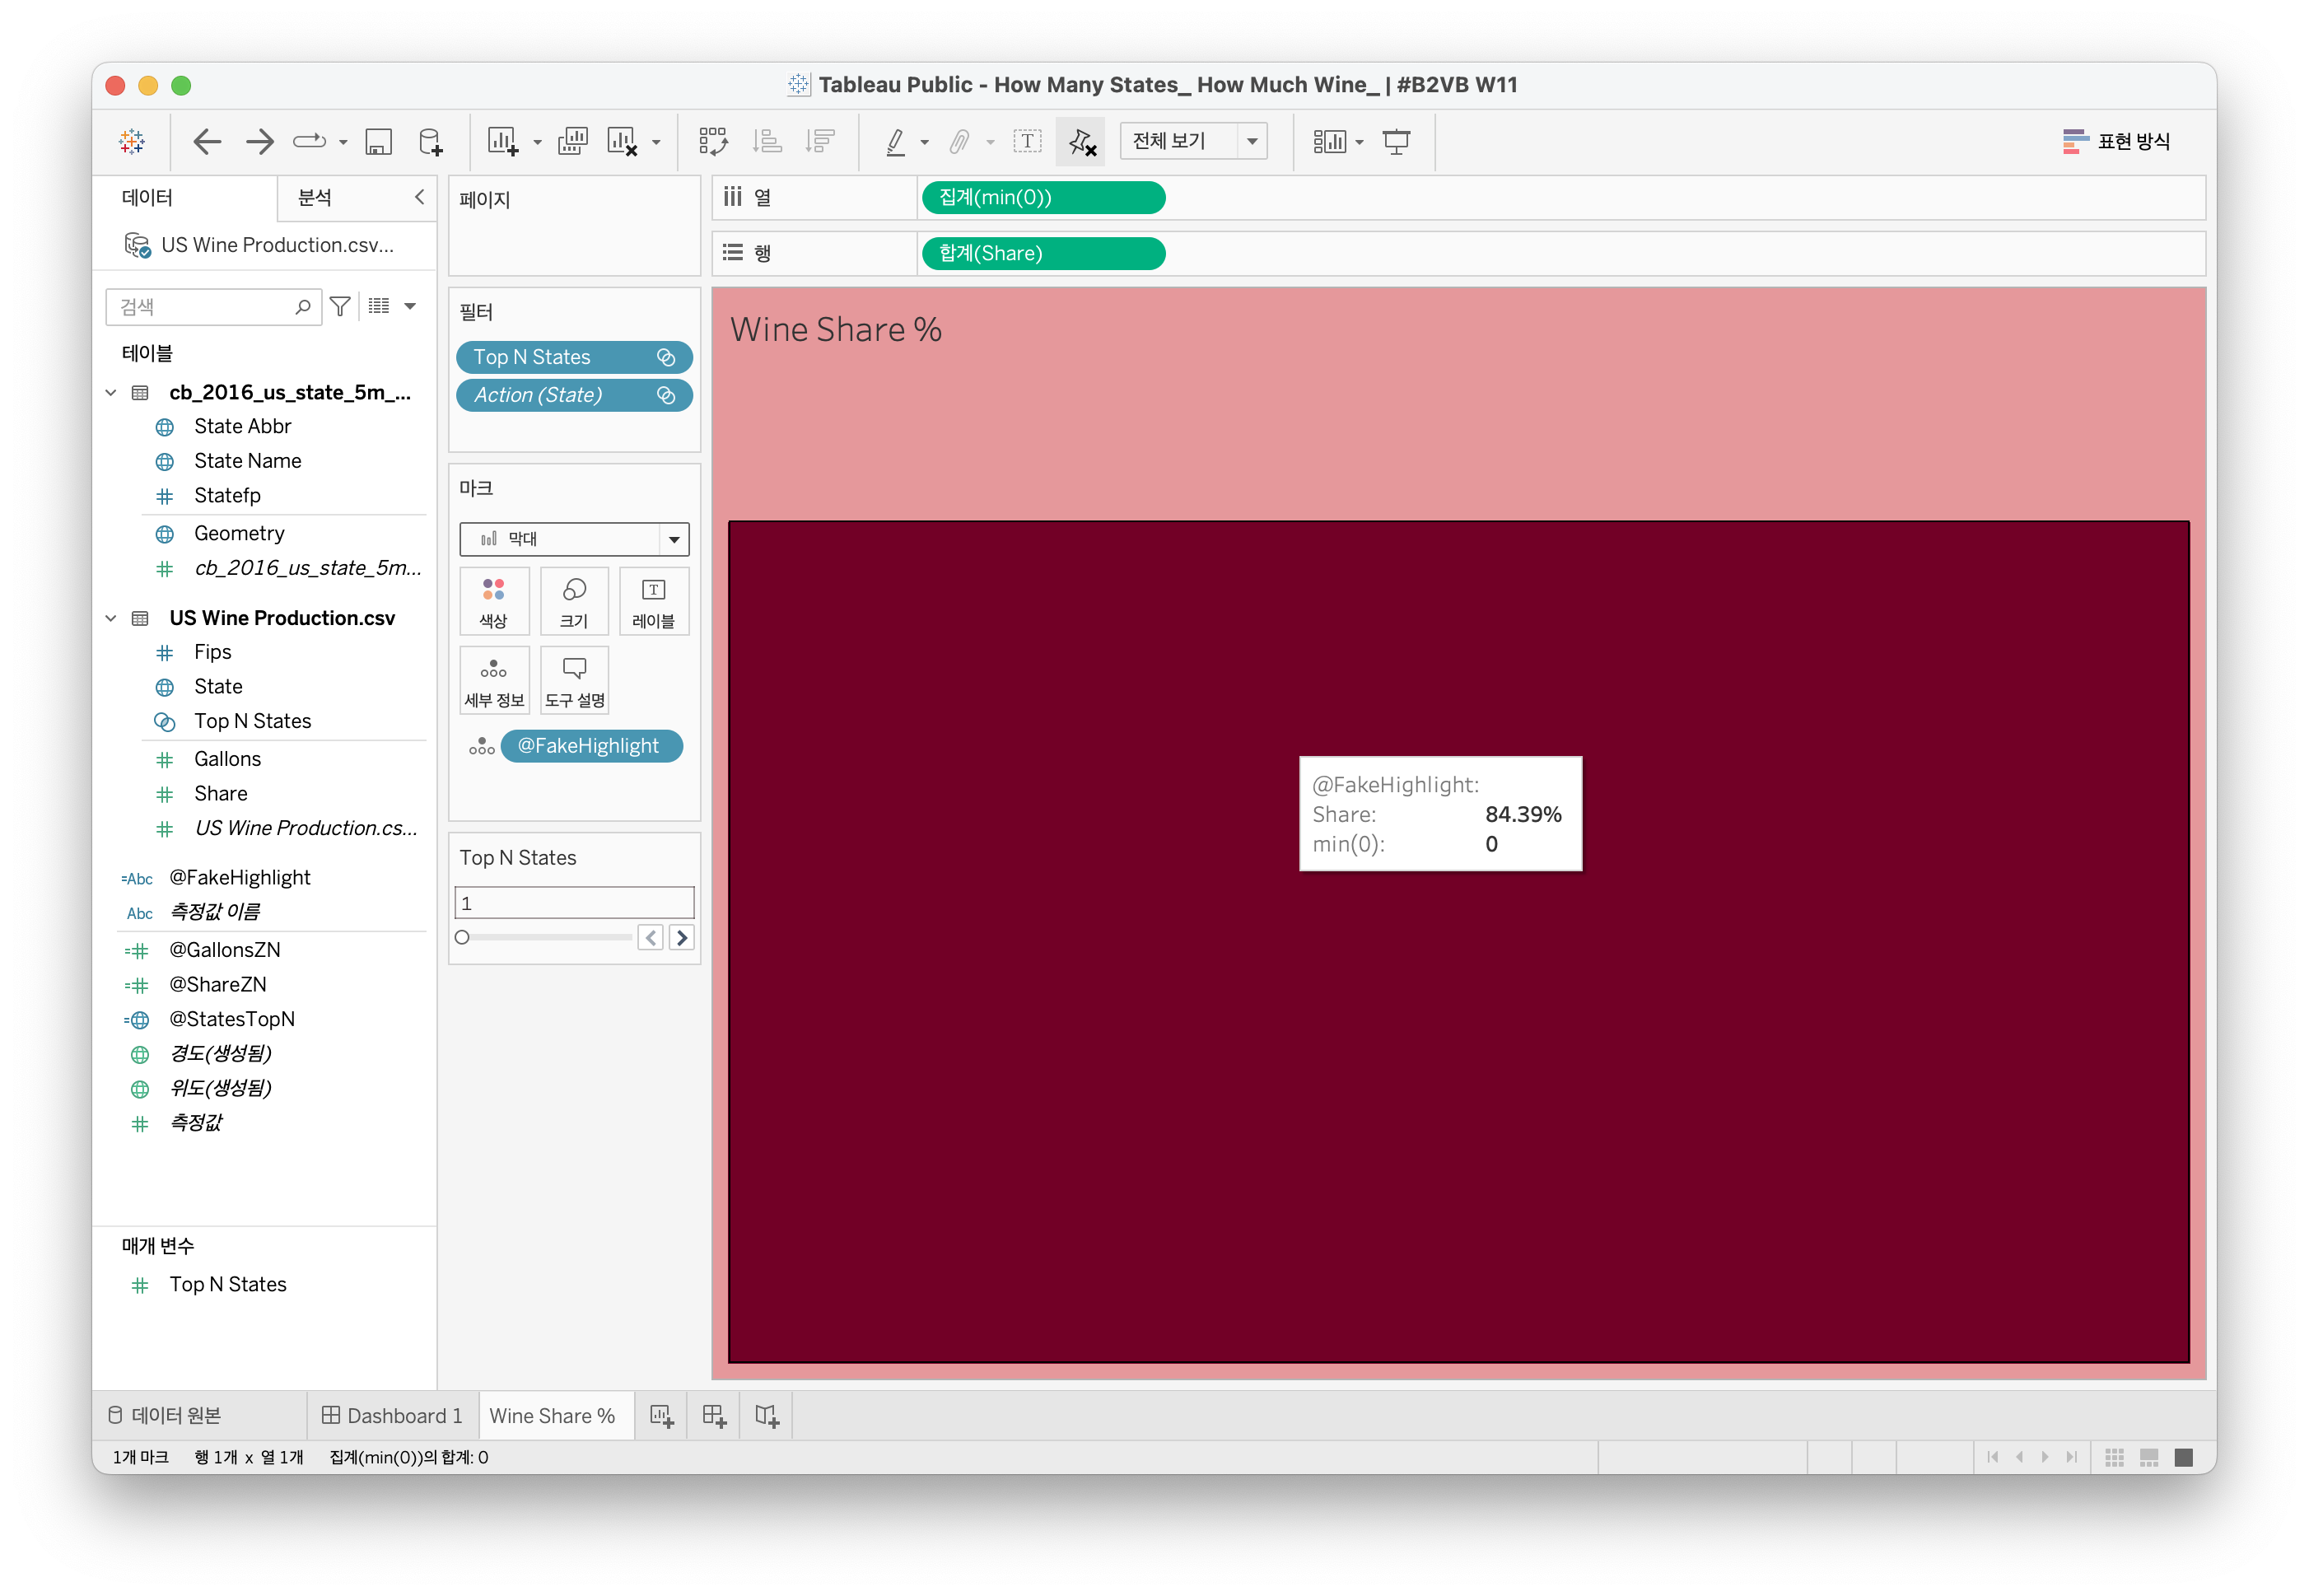The image size is (2309, 1596).
Task: Toggle the show mark labels icon
Action: pyautogui.click(x=1027, y=142)
